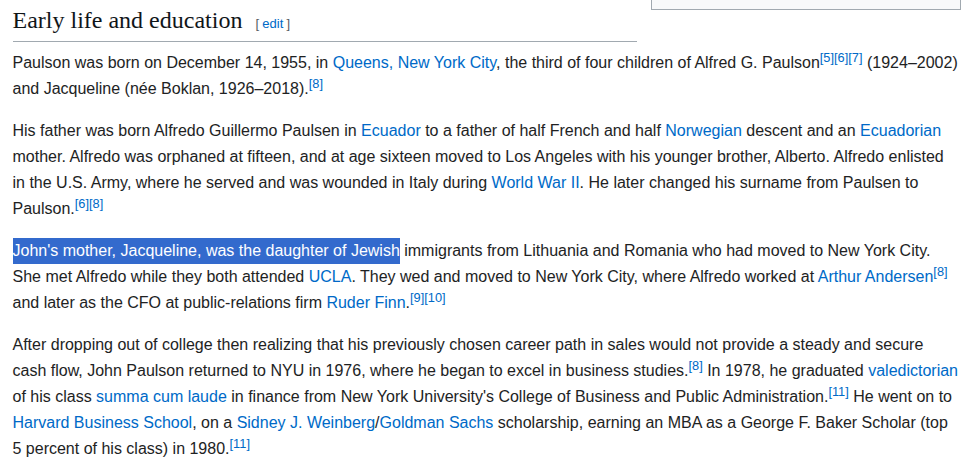This screenshot has height=471, width=968.
Task: Click citation [5] after Alfred G. Paulson
Action: (827, 58)
